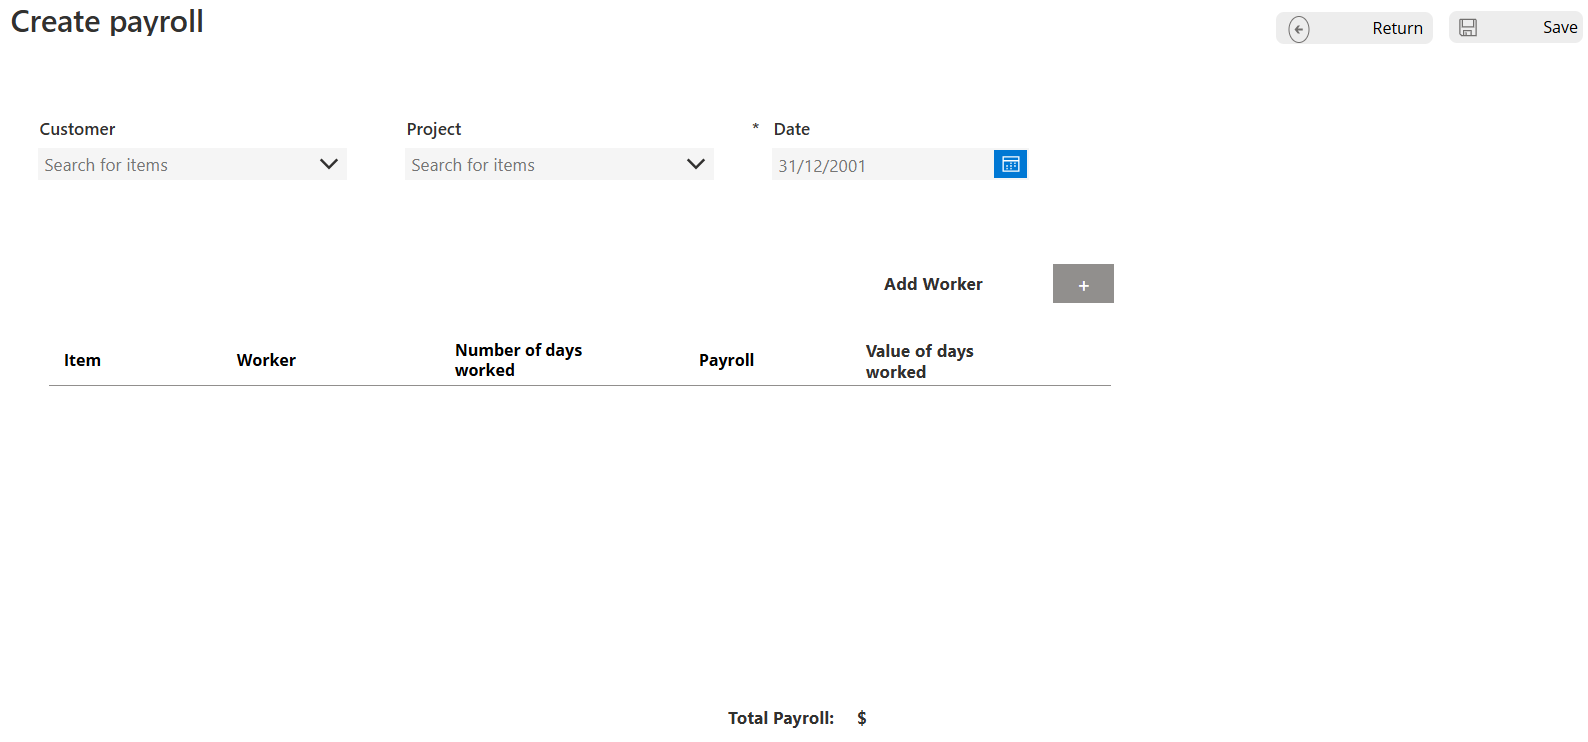Click the plus icon to add worker
Image resolution: width=1588 pixels, height=742 pixels.
pos(1083,284)
